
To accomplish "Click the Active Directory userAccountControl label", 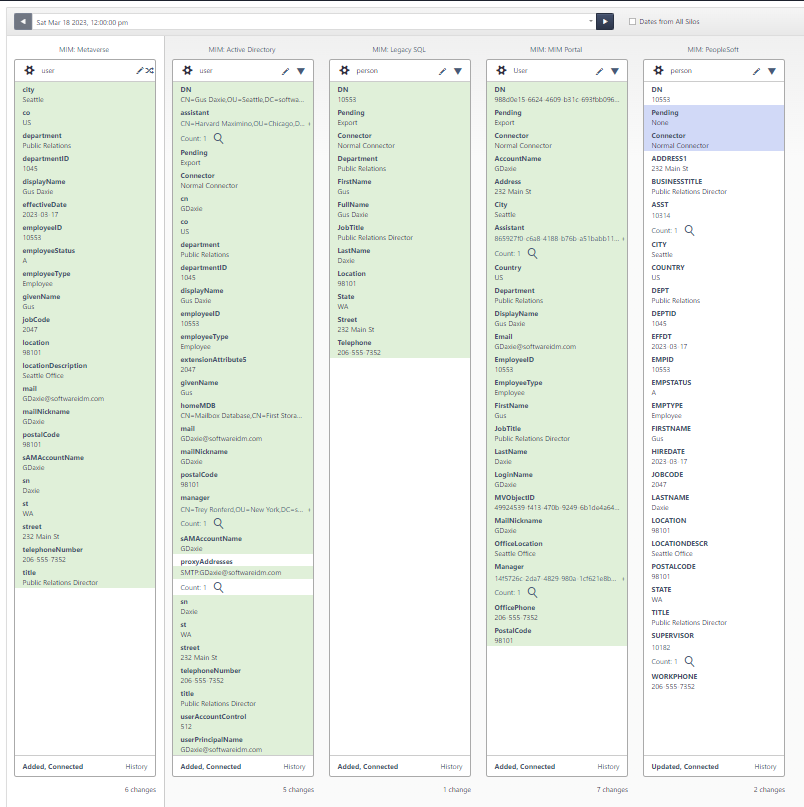I will coord(213,716).
